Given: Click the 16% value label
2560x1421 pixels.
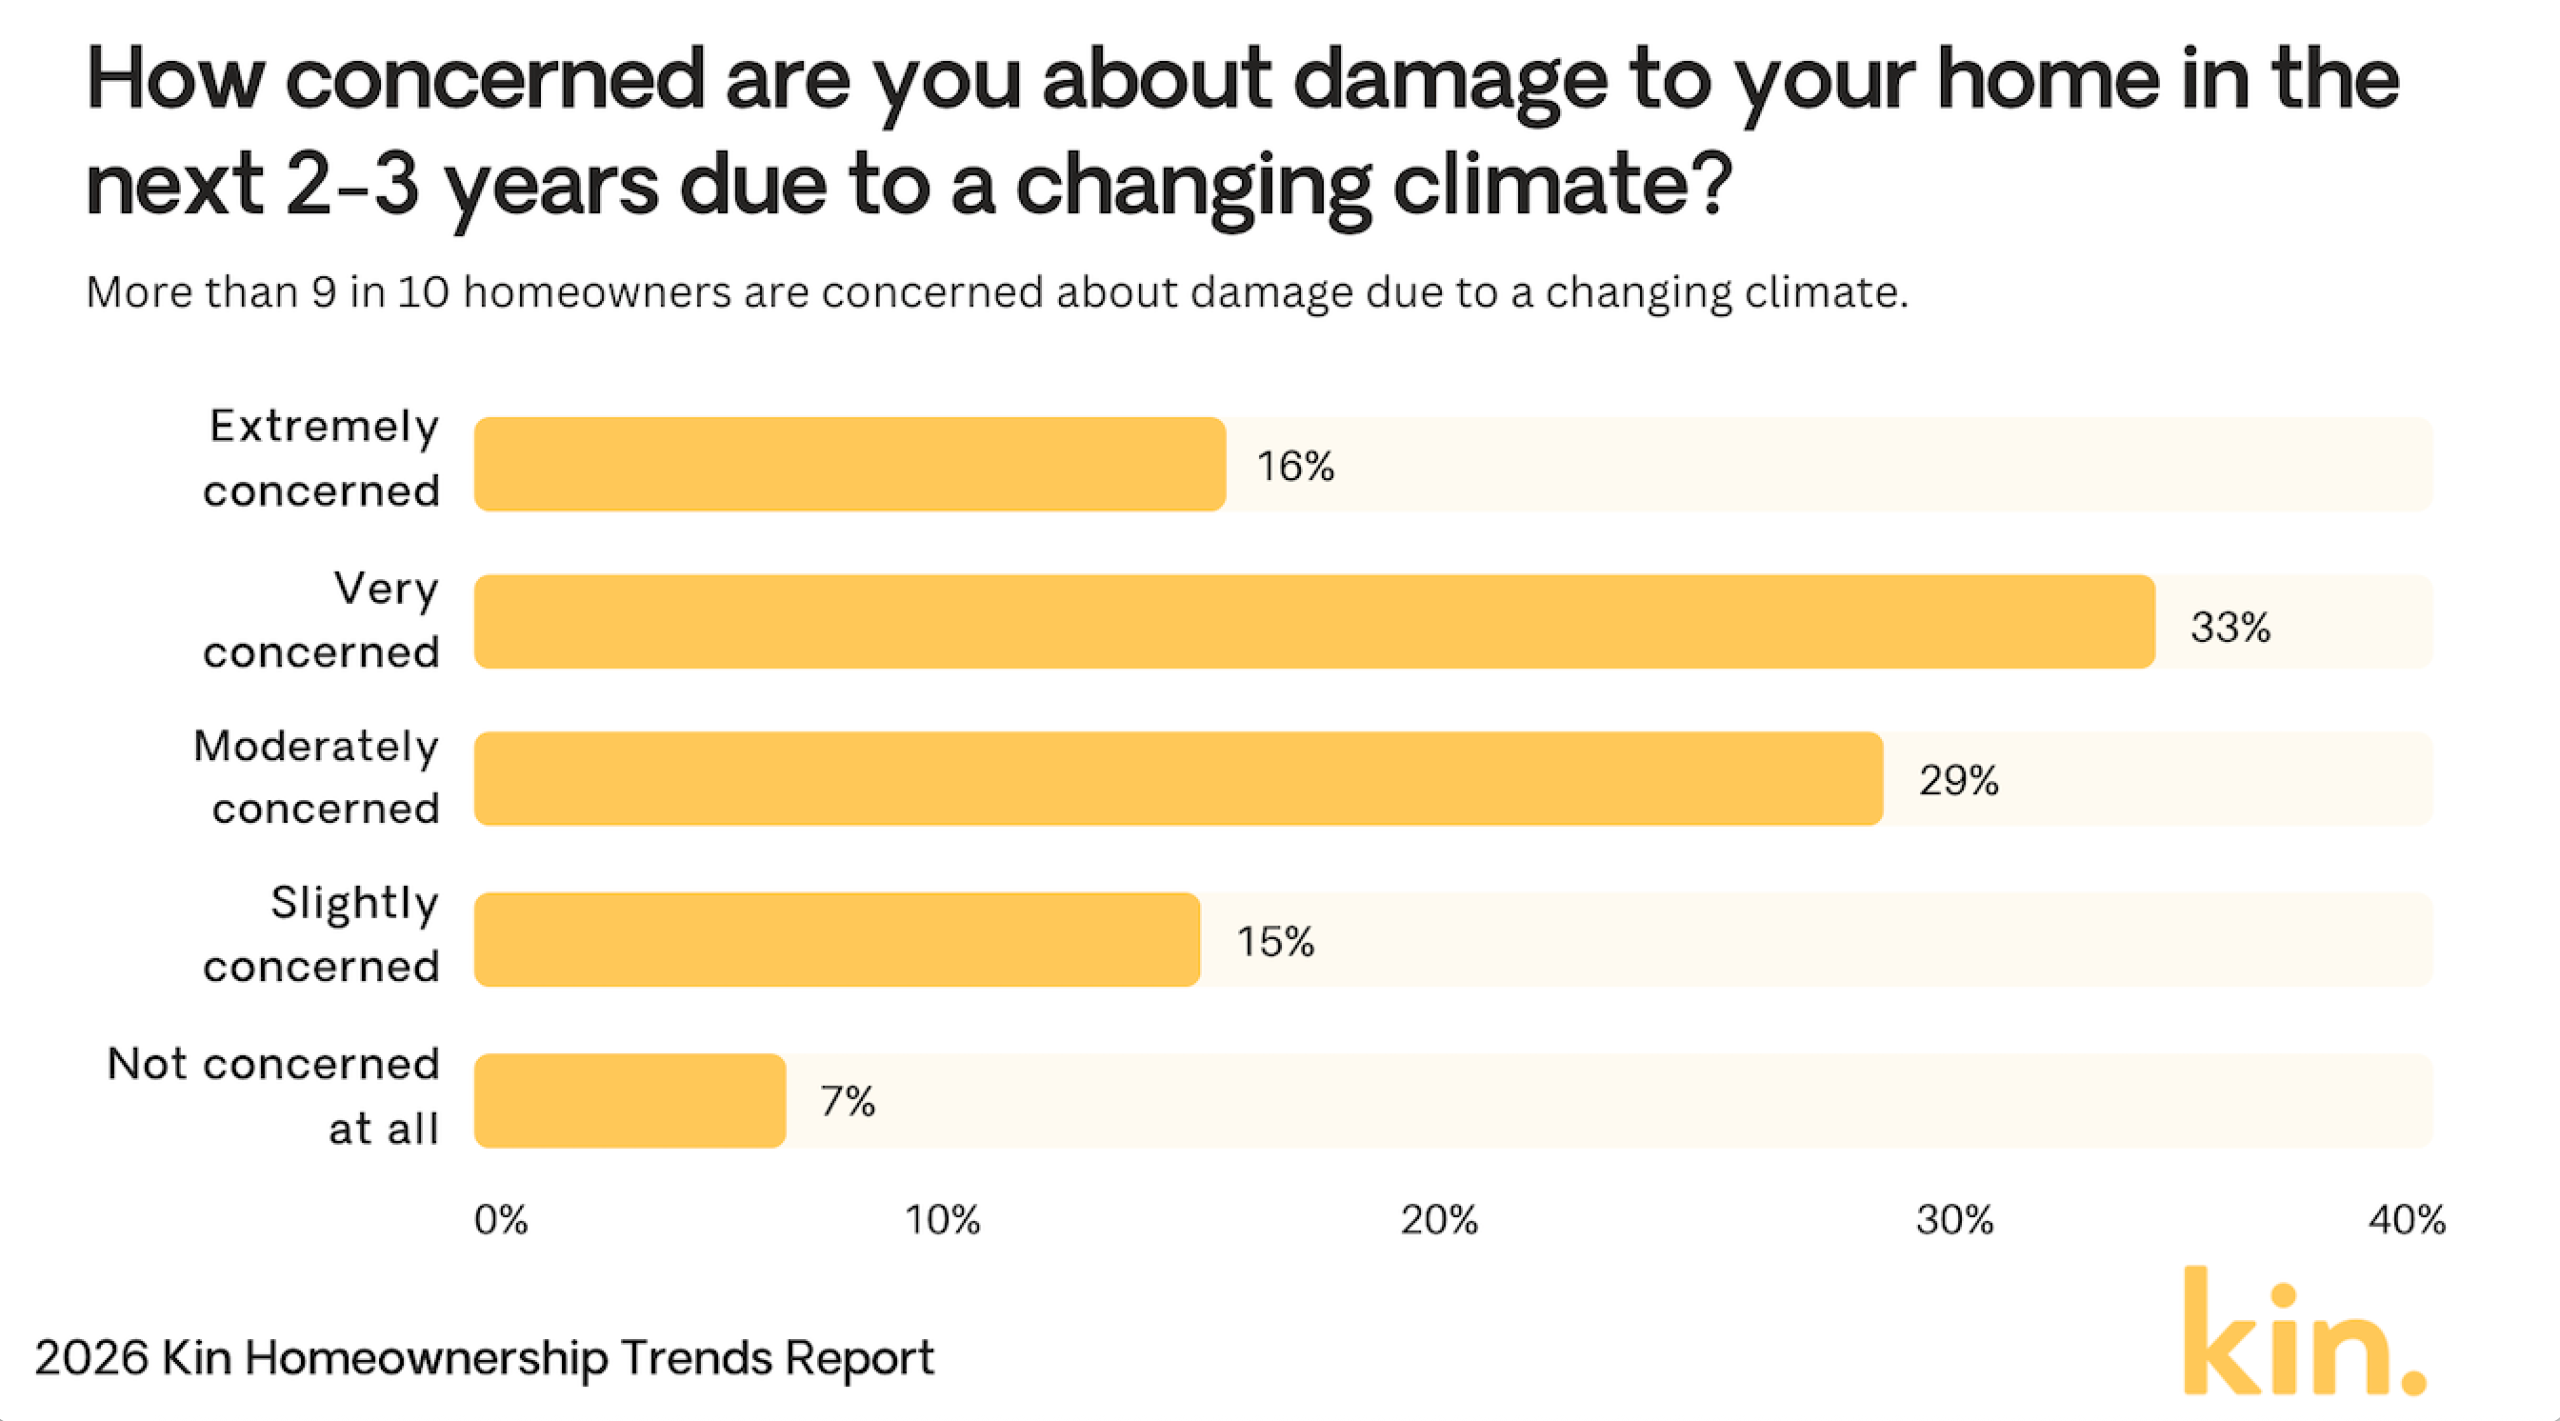Looking at the screenshot, I should coord(1295,466).
